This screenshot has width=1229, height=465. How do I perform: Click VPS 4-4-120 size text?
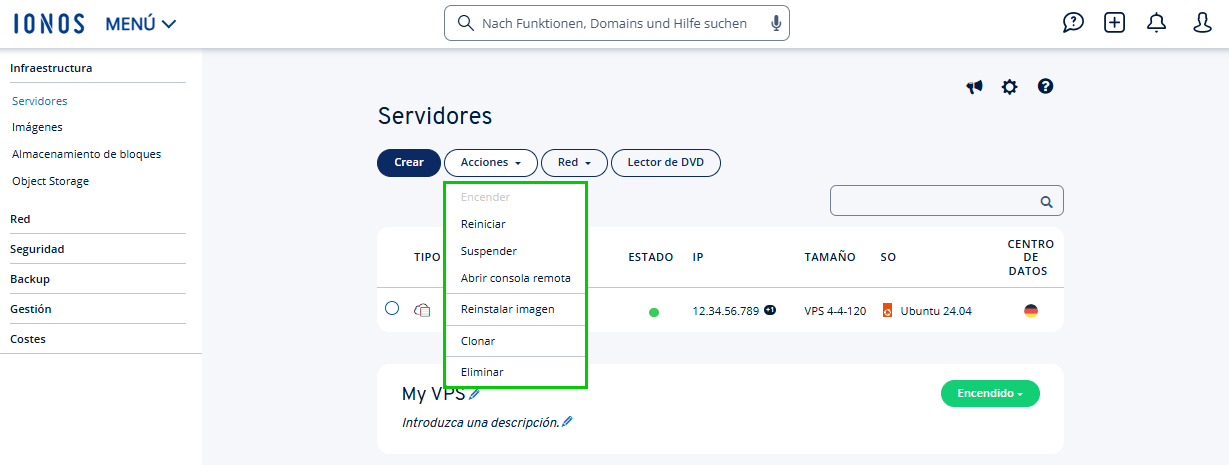(x=835, y=311)
